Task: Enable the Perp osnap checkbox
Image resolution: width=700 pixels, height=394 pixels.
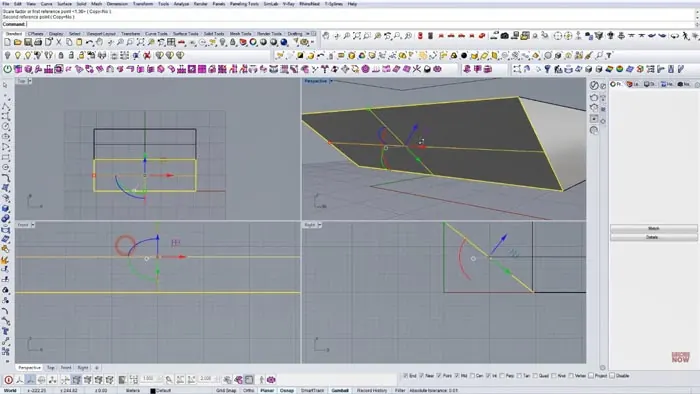Action: pos(502,376)
